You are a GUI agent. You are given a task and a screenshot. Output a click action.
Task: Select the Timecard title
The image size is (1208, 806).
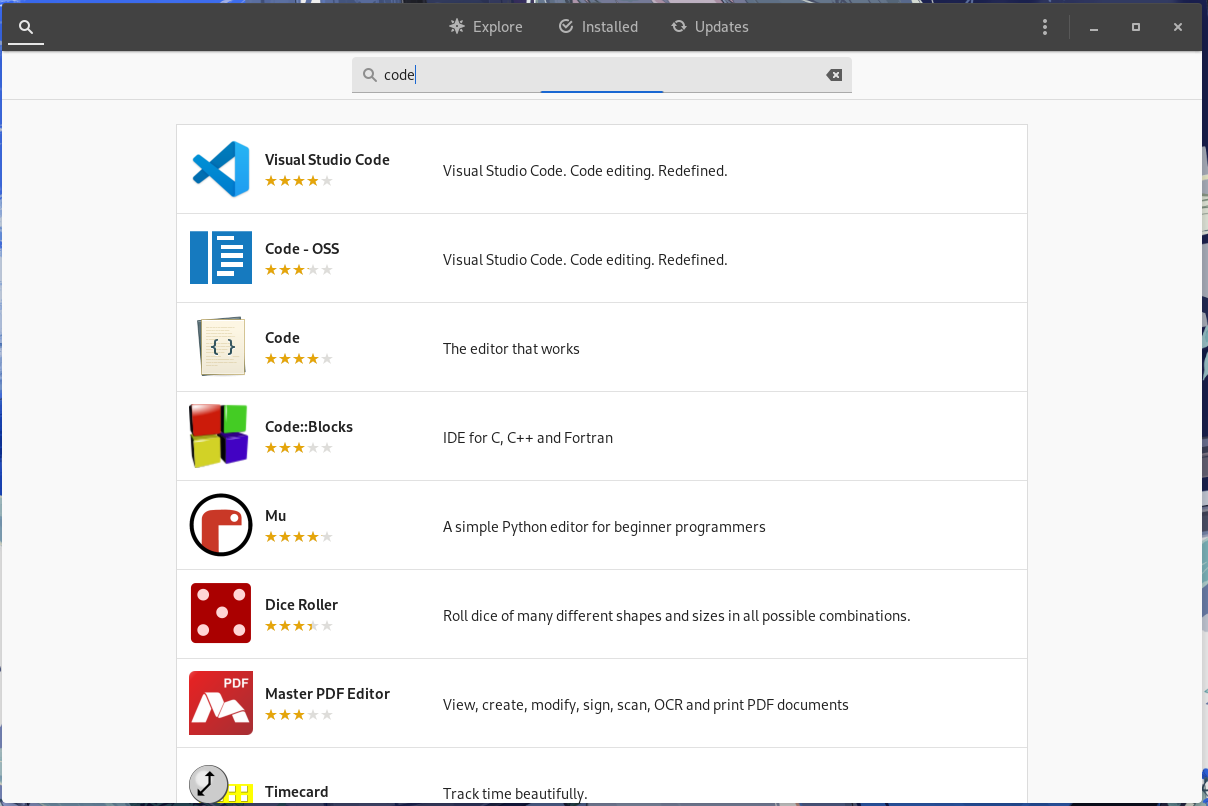click(297, 792)
